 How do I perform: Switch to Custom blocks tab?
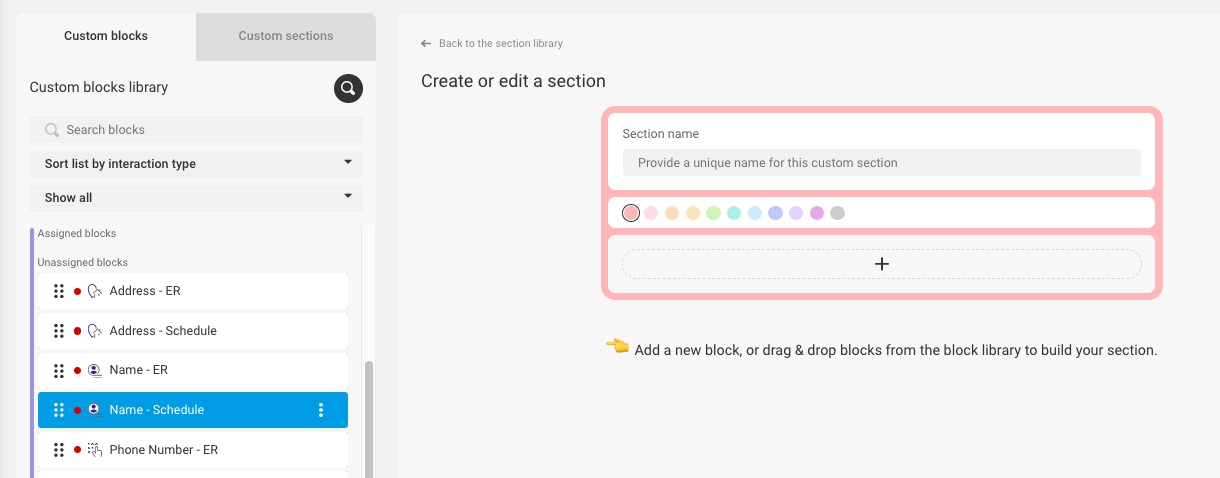(106, 36)
